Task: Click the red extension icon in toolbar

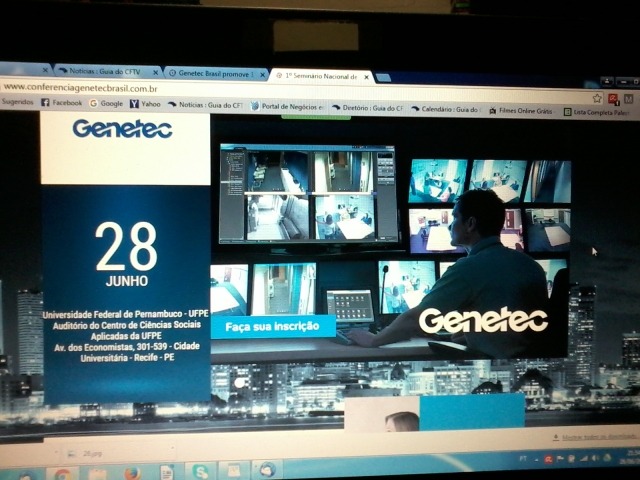Action: pos(612,99)
